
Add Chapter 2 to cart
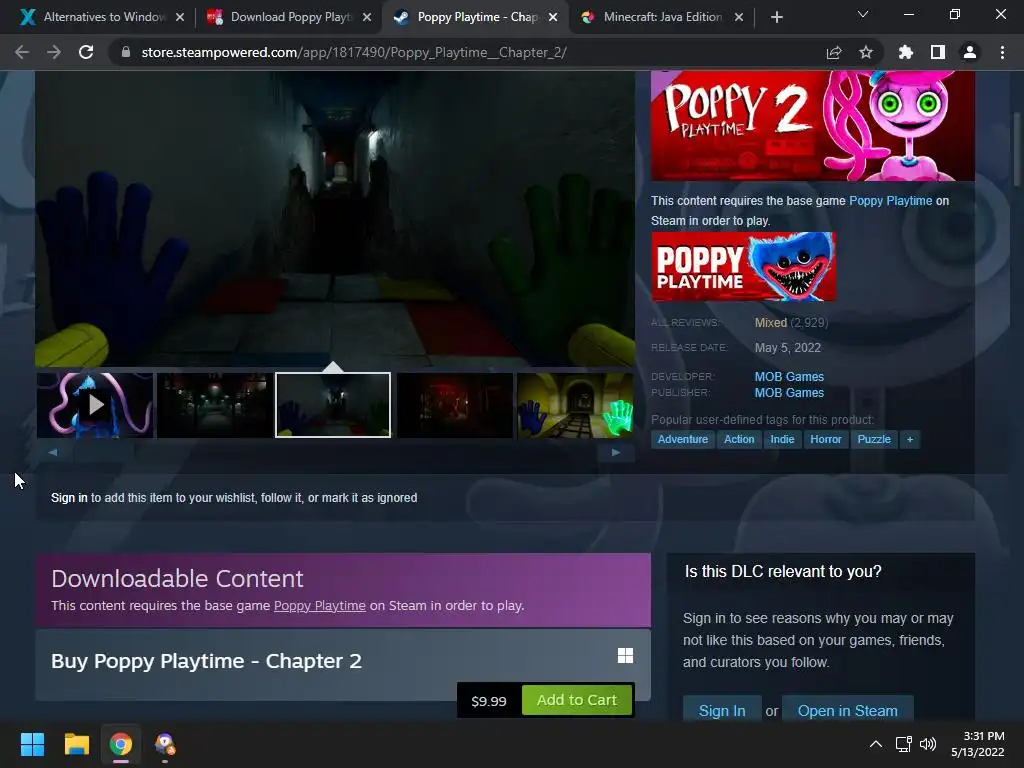[577, 700]
